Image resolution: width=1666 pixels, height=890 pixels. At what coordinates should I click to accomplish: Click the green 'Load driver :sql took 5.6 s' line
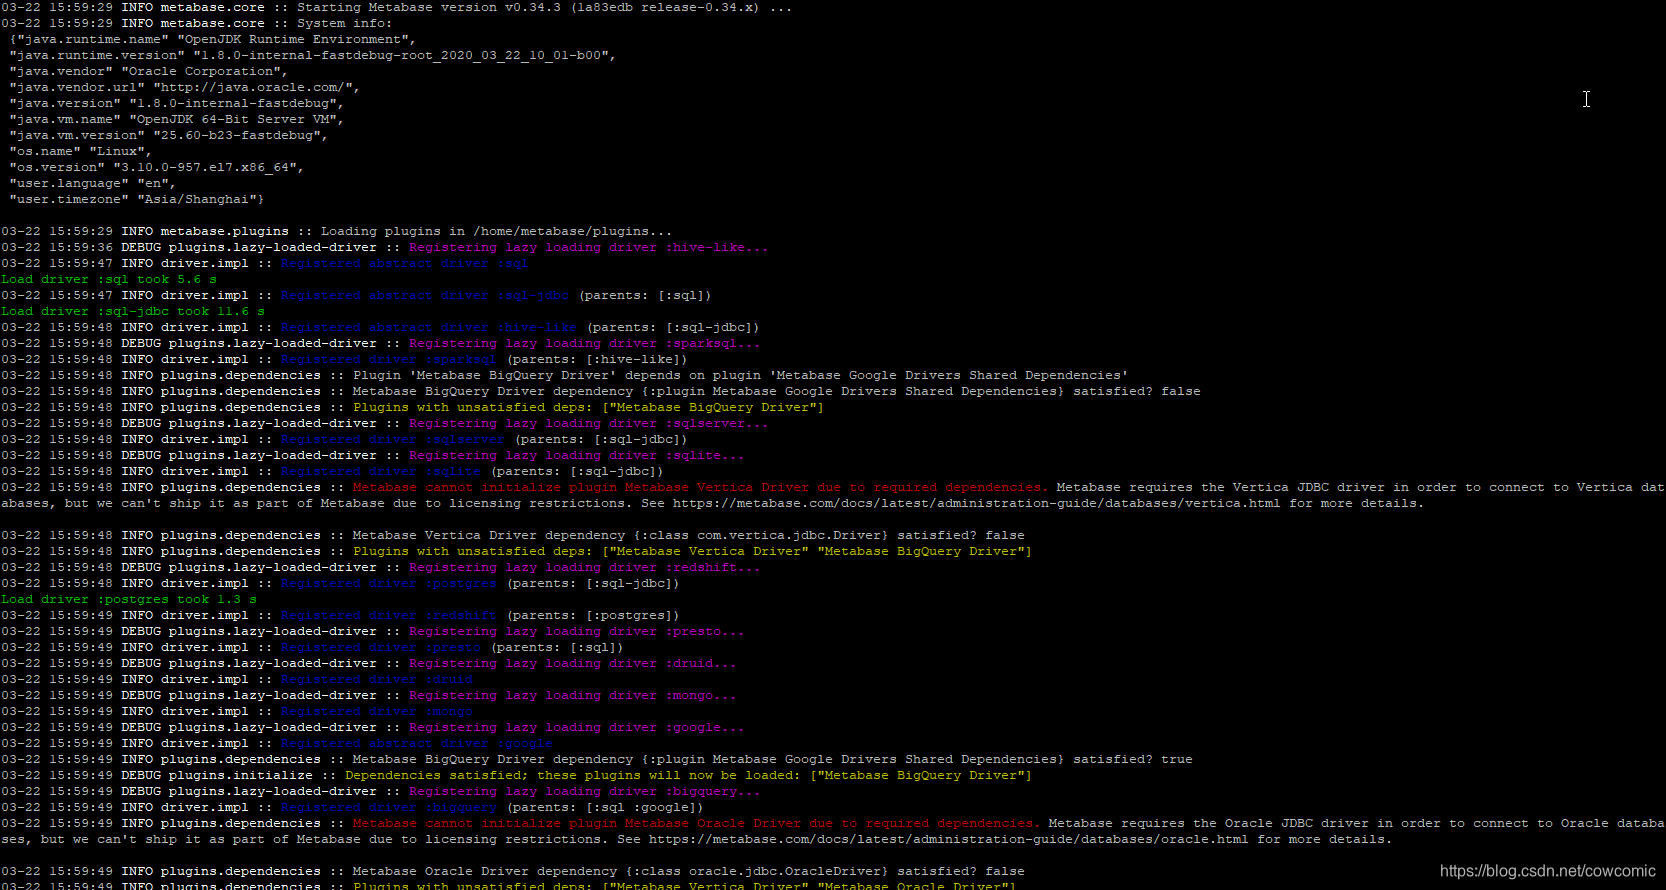[x=109, y=279]
